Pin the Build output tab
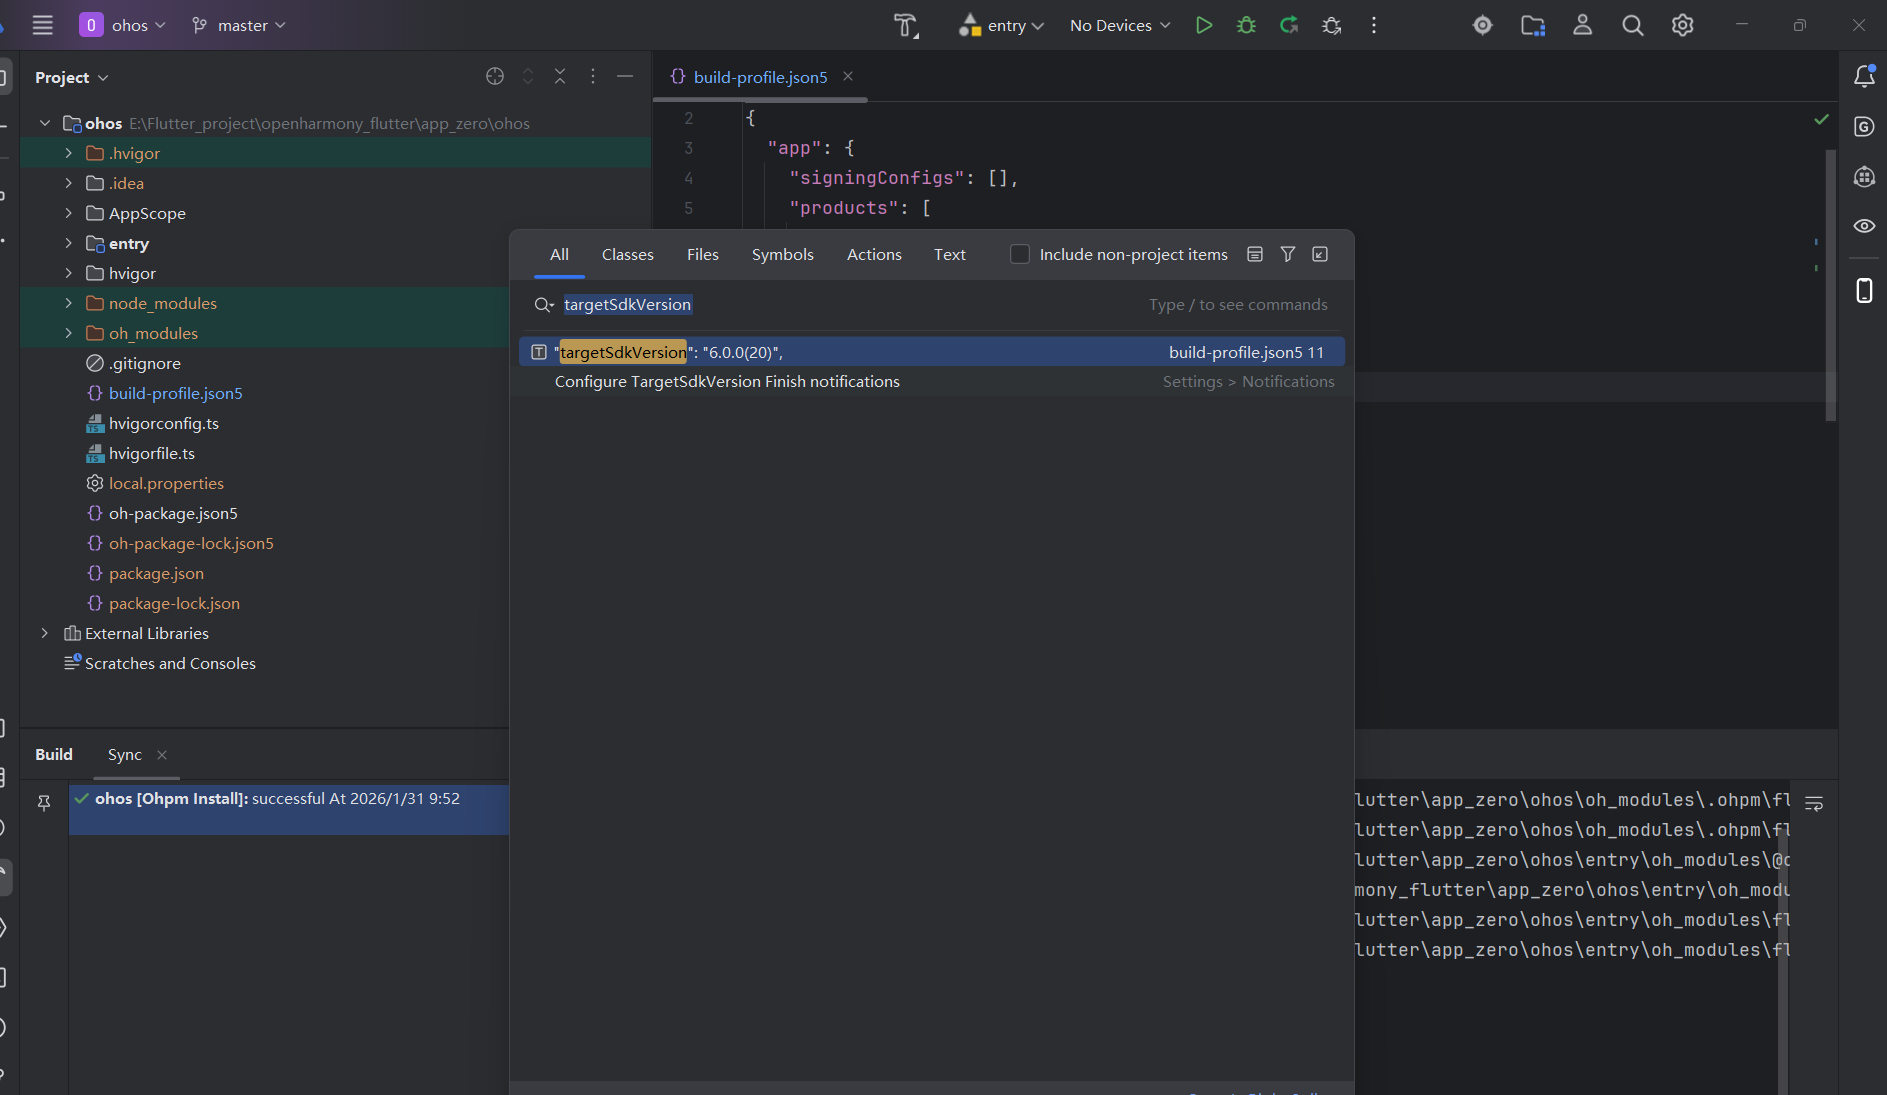 click(x=44, y=802)
